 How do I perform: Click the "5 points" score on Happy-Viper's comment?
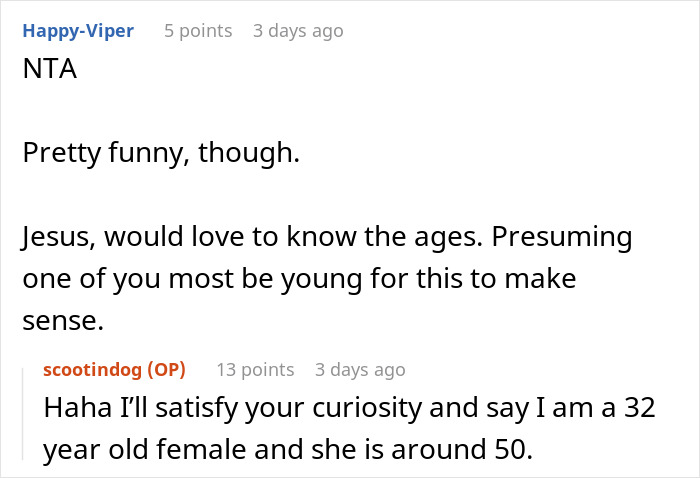point(198,31)
